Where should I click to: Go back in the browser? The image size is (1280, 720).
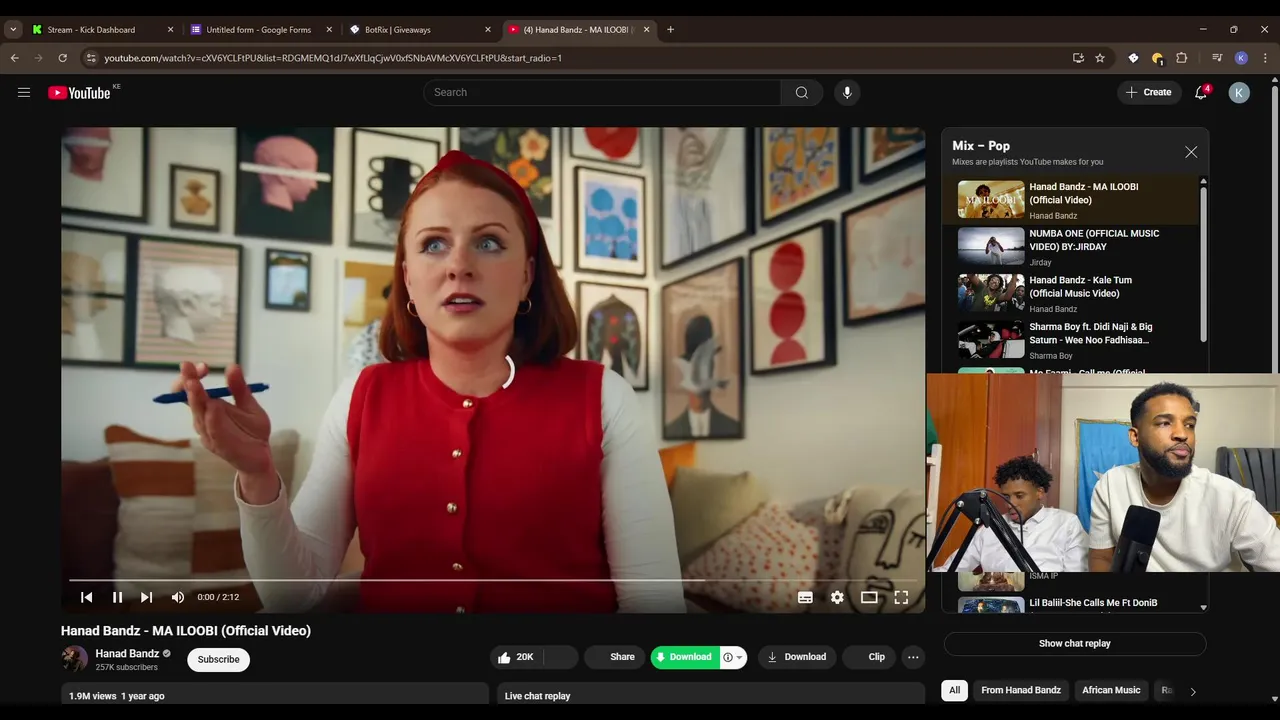(x=14, y=58)
